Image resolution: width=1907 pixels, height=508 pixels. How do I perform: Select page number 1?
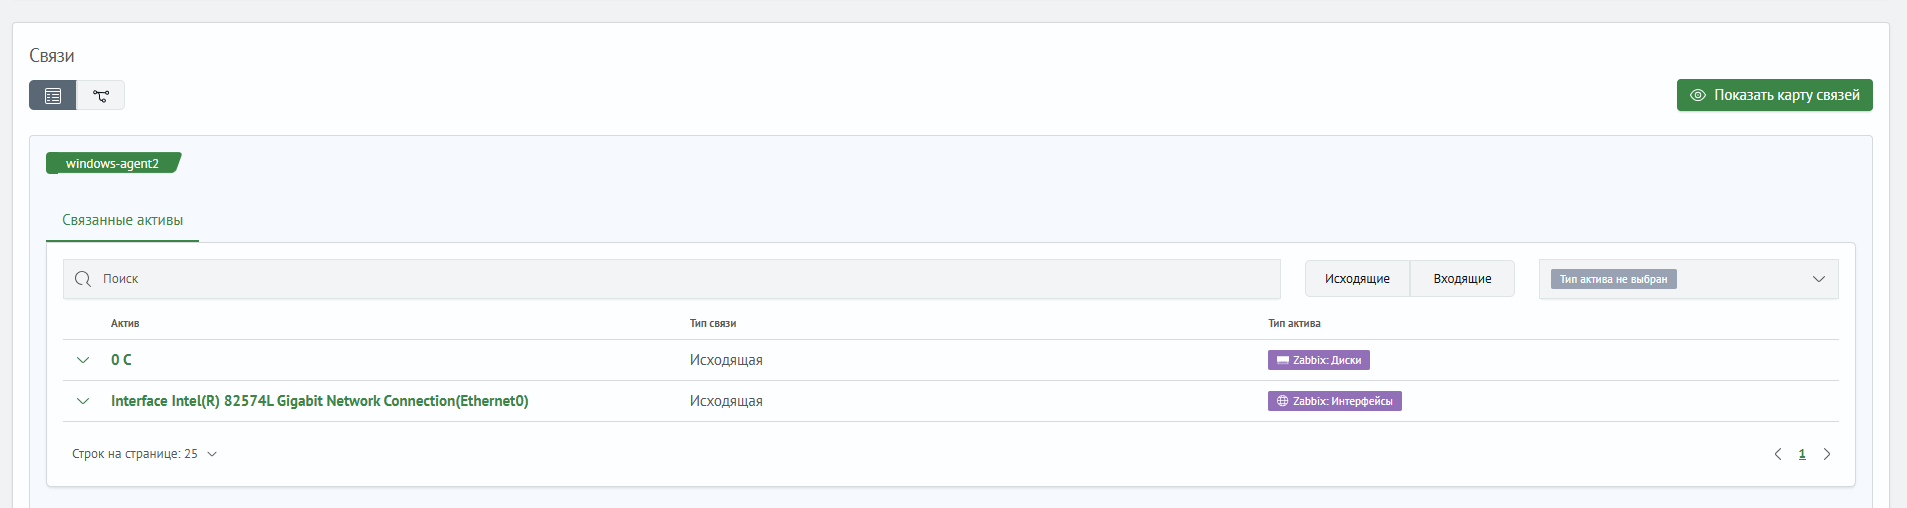[x=1802, y=454]
